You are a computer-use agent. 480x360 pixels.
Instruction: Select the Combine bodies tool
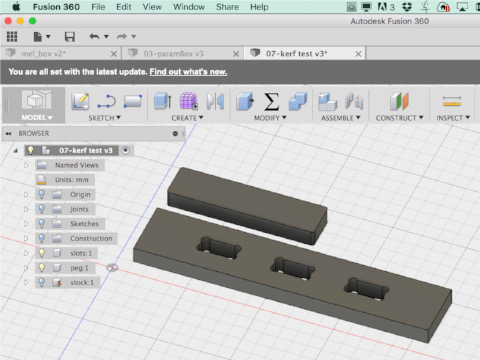(298, 101)
